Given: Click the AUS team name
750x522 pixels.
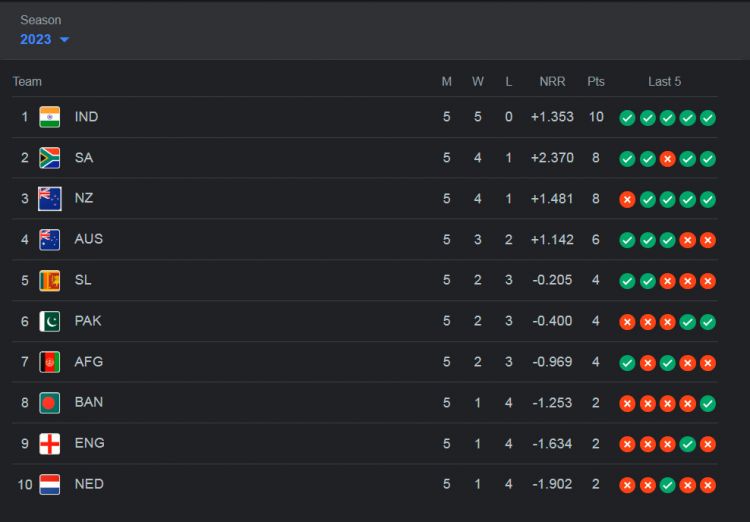Looking at the screenshot, I should pyautogui.click(x=88, y=239).
